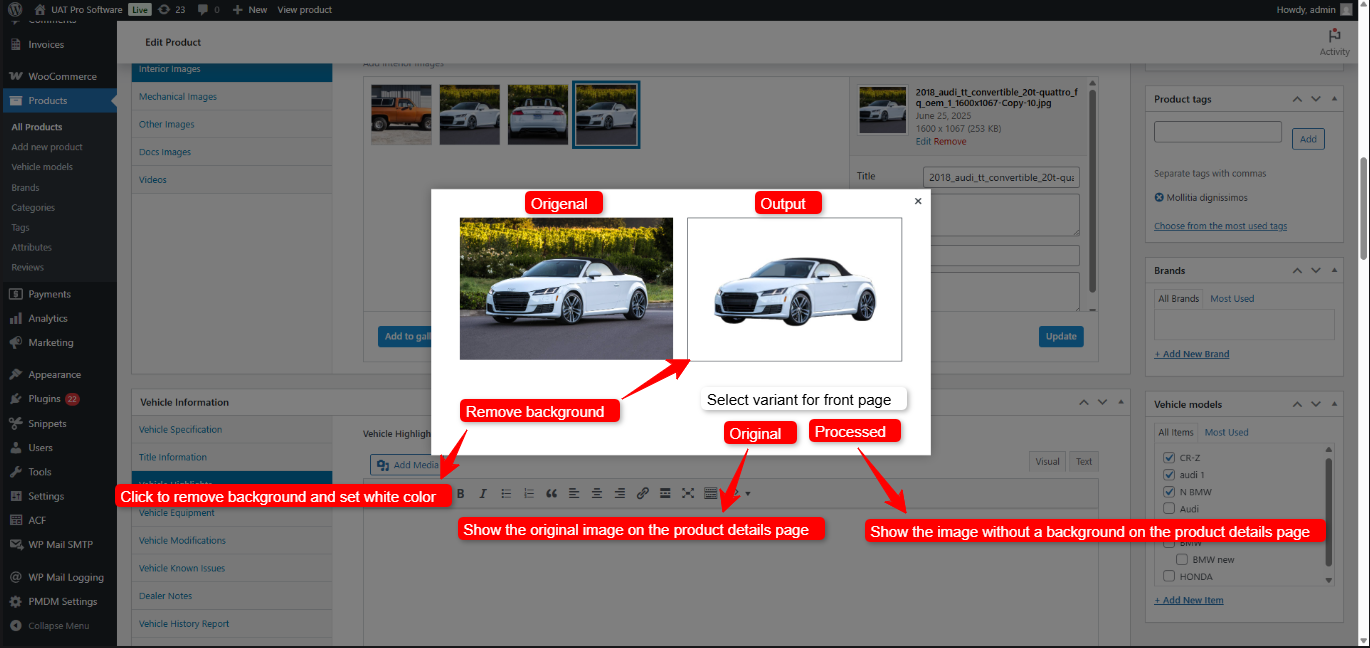Select the orange truck thumbnail
Screen dimensions: 1370x648
pyautogui.click(x=402, y=114)
